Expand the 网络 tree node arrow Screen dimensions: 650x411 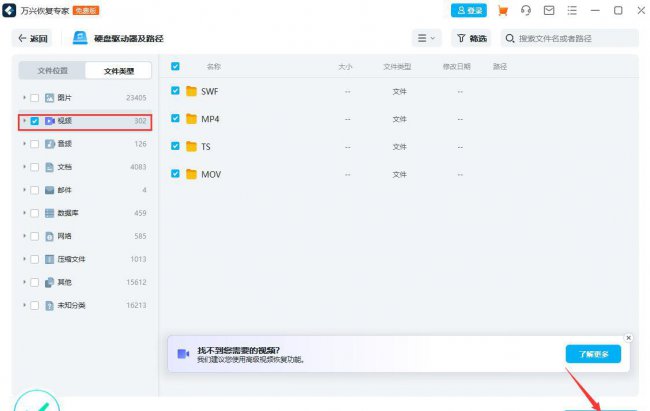pos(24,236)
